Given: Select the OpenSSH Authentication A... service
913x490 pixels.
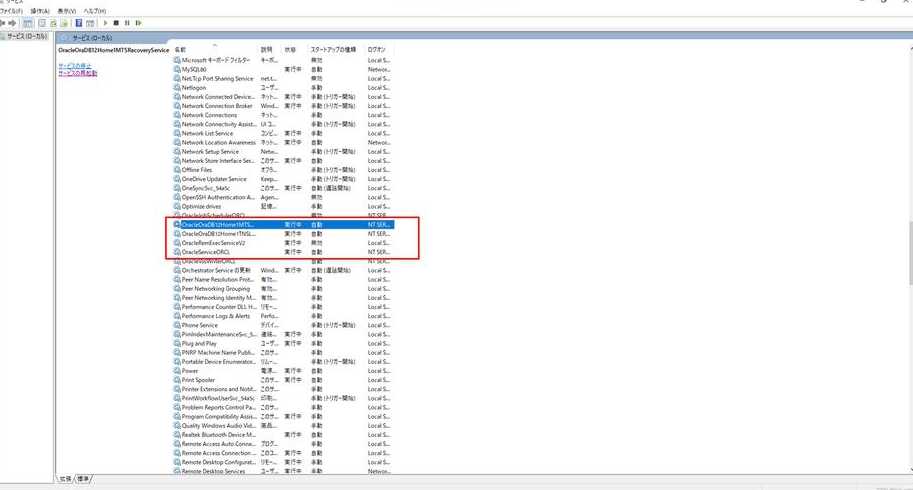Looking at the screenshot, I should [284, 197].
